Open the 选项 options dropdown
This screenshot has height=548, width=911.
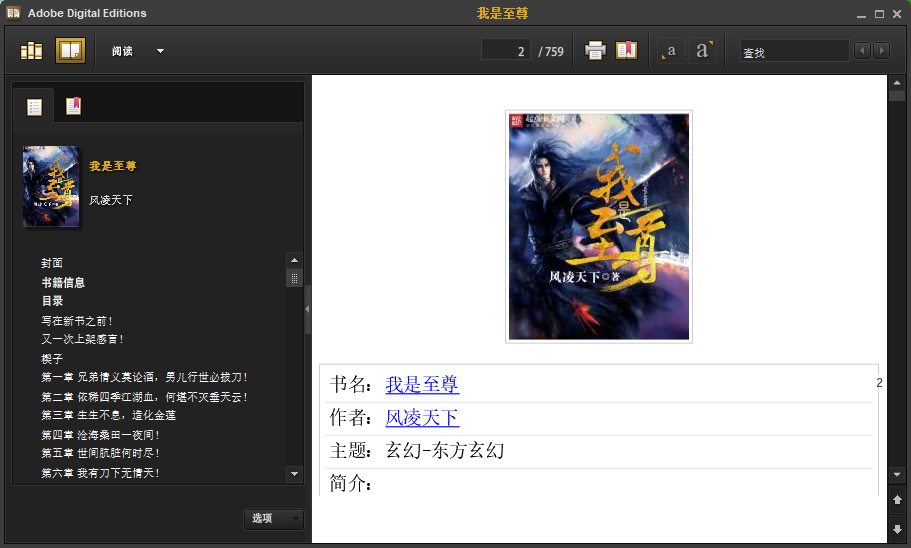tap(274, 518)
